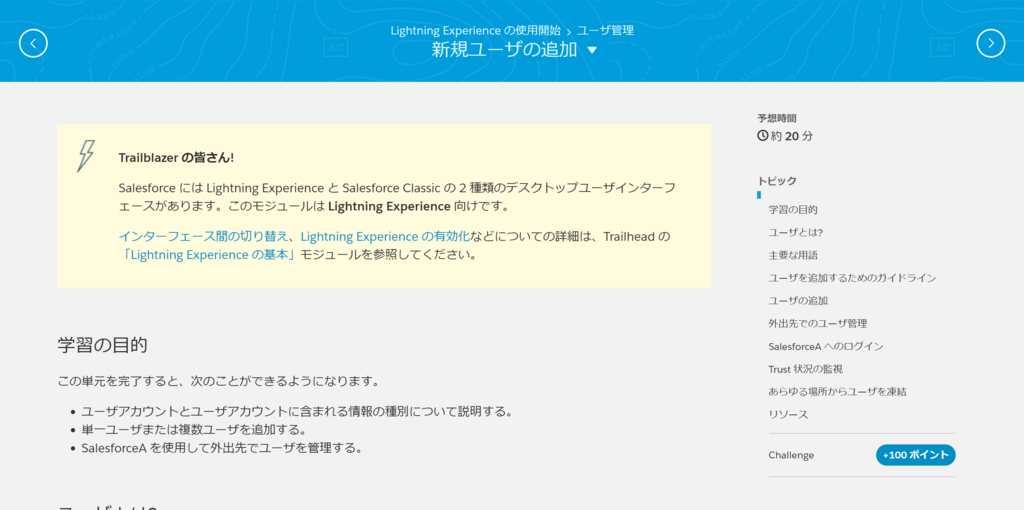Go to previous unit with left arrow
Viewport: 1024px width, 510px height.
click(33, 43)
